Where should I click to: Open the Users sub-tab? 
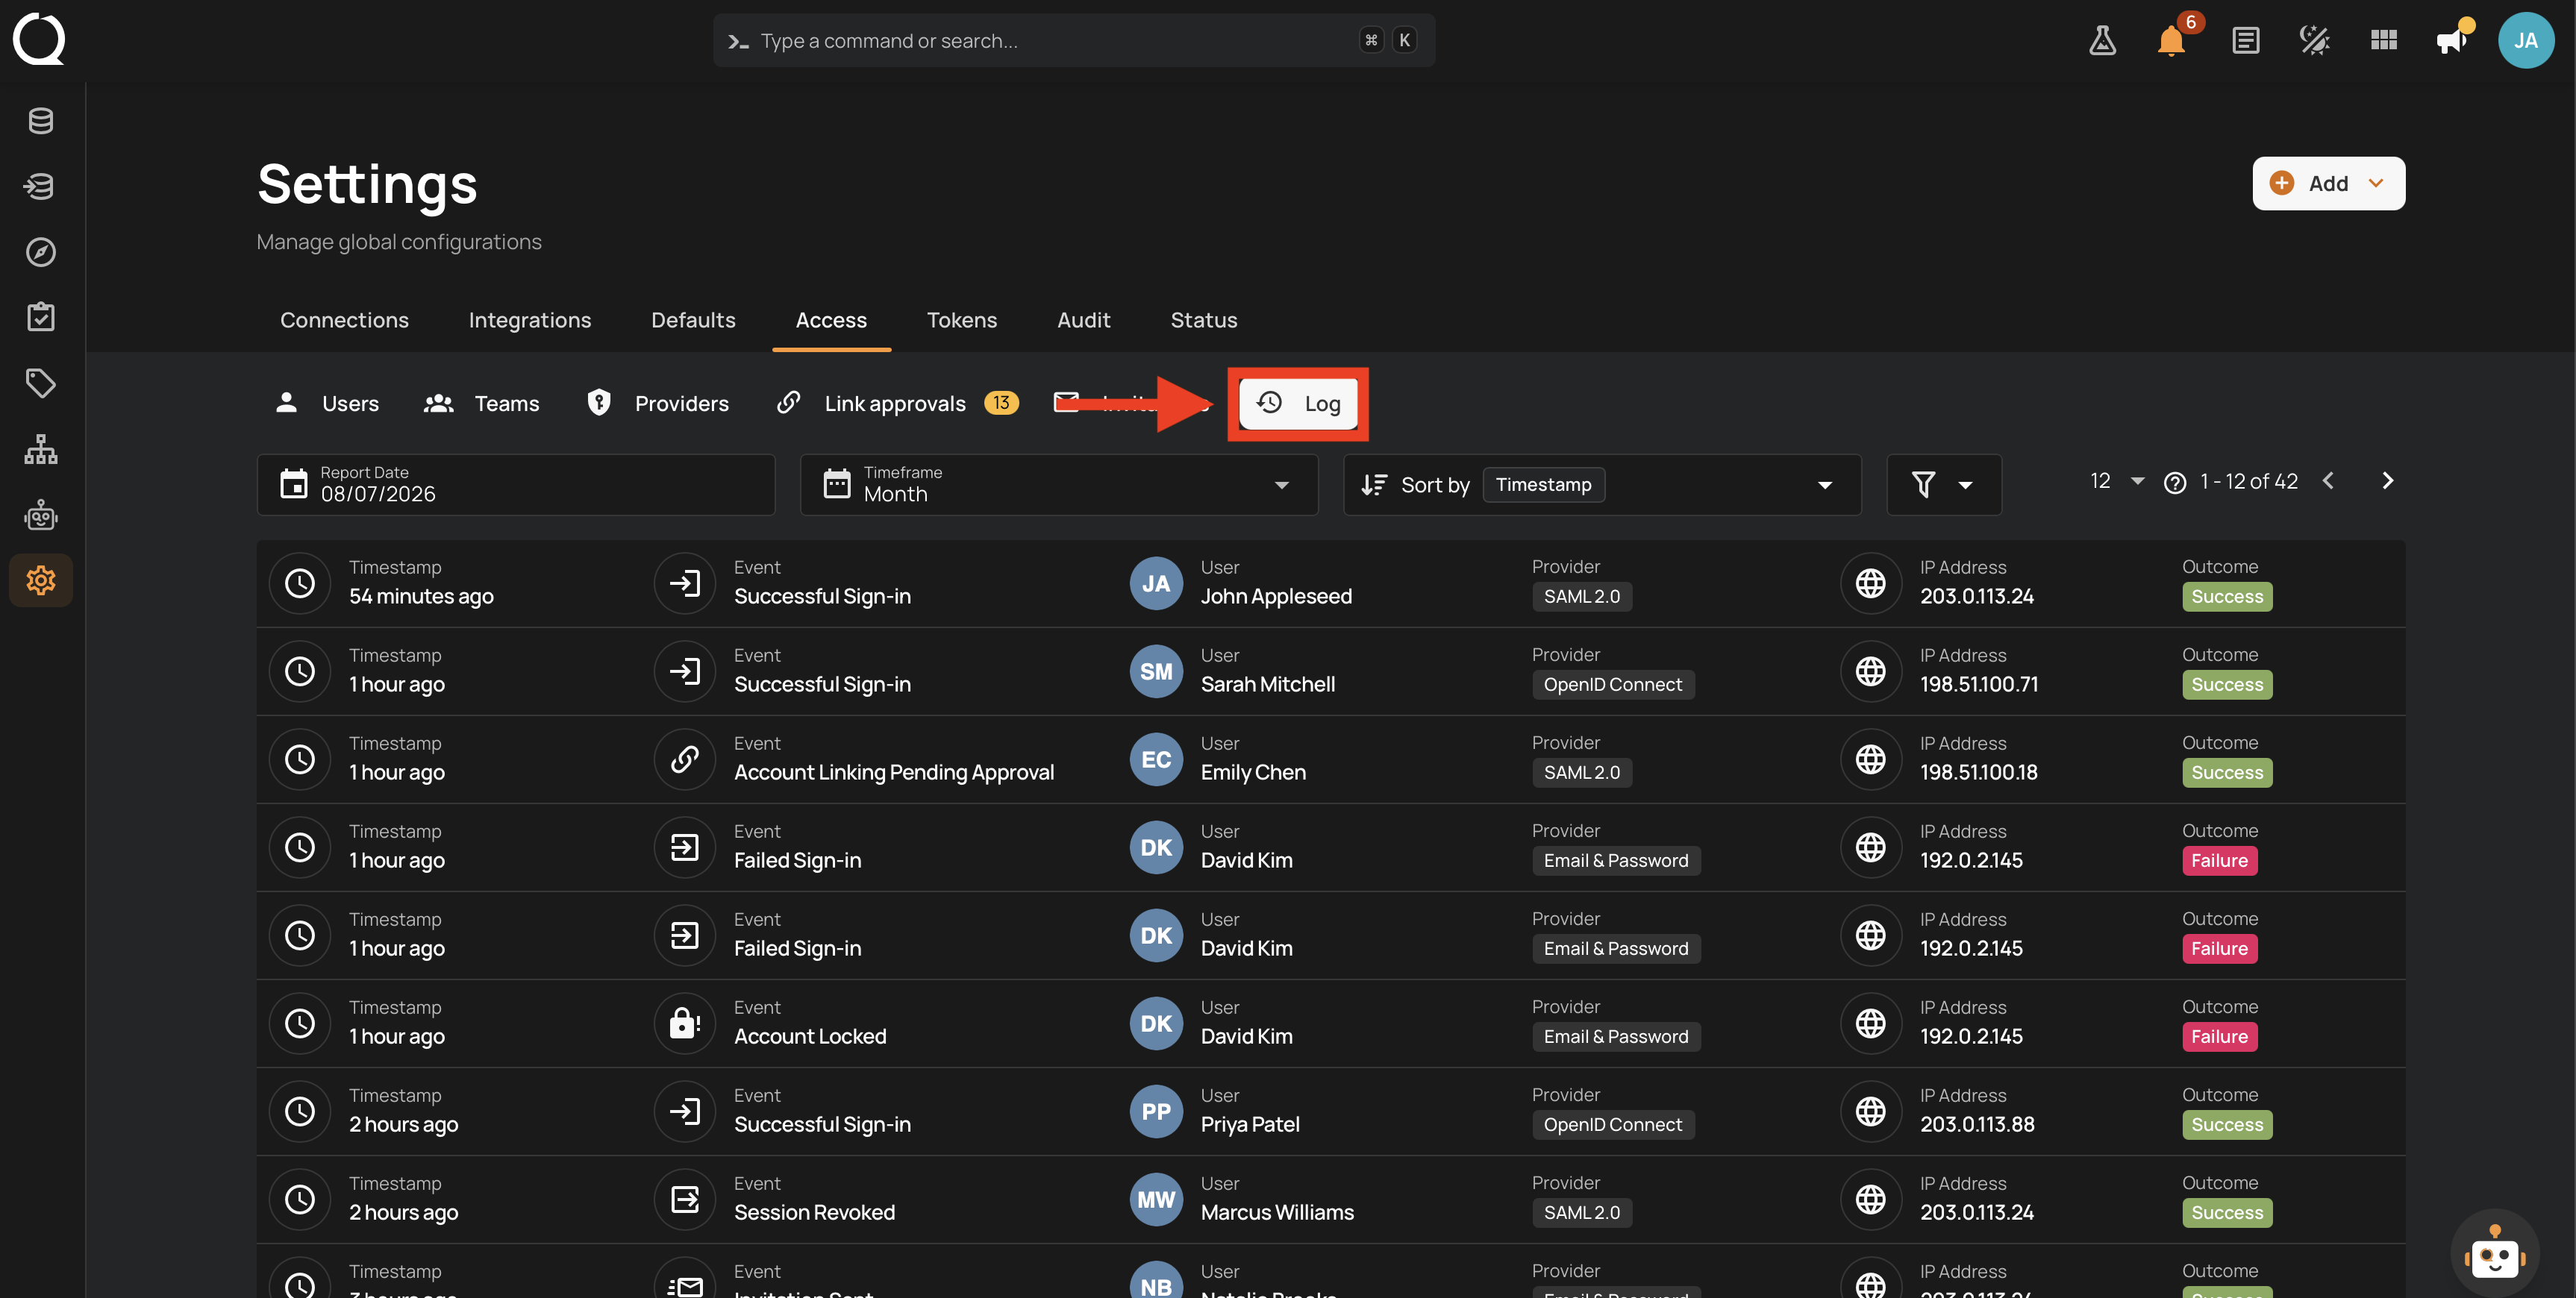tap(327, 403)
